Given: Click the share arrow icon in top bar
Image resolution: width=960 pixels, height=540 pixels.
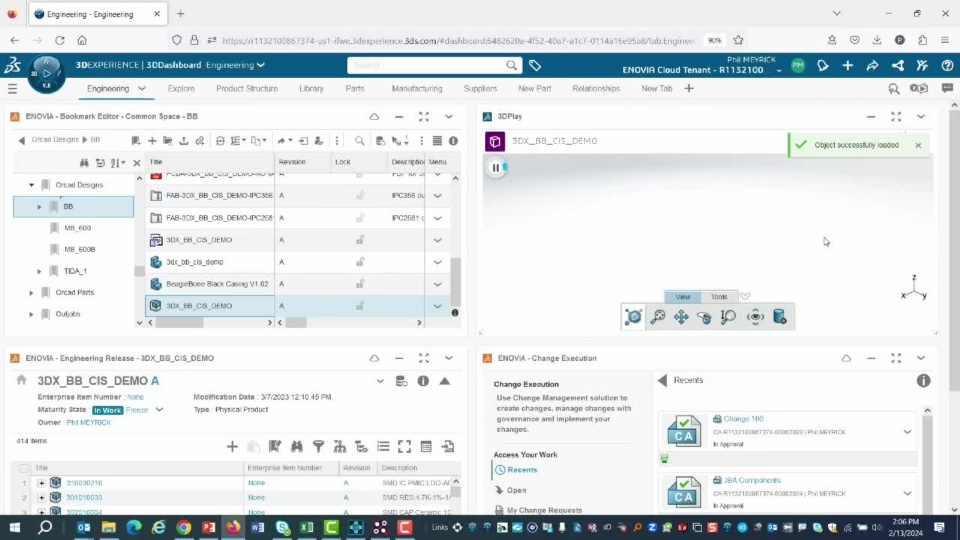Looking at the screenshot, I should tap(872, 65).
